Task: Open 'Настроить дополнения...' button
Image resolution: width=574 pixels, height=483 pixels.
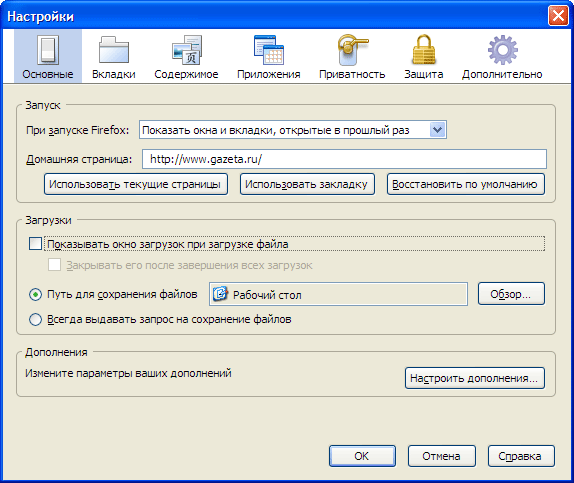Action: tap(475, 378)
